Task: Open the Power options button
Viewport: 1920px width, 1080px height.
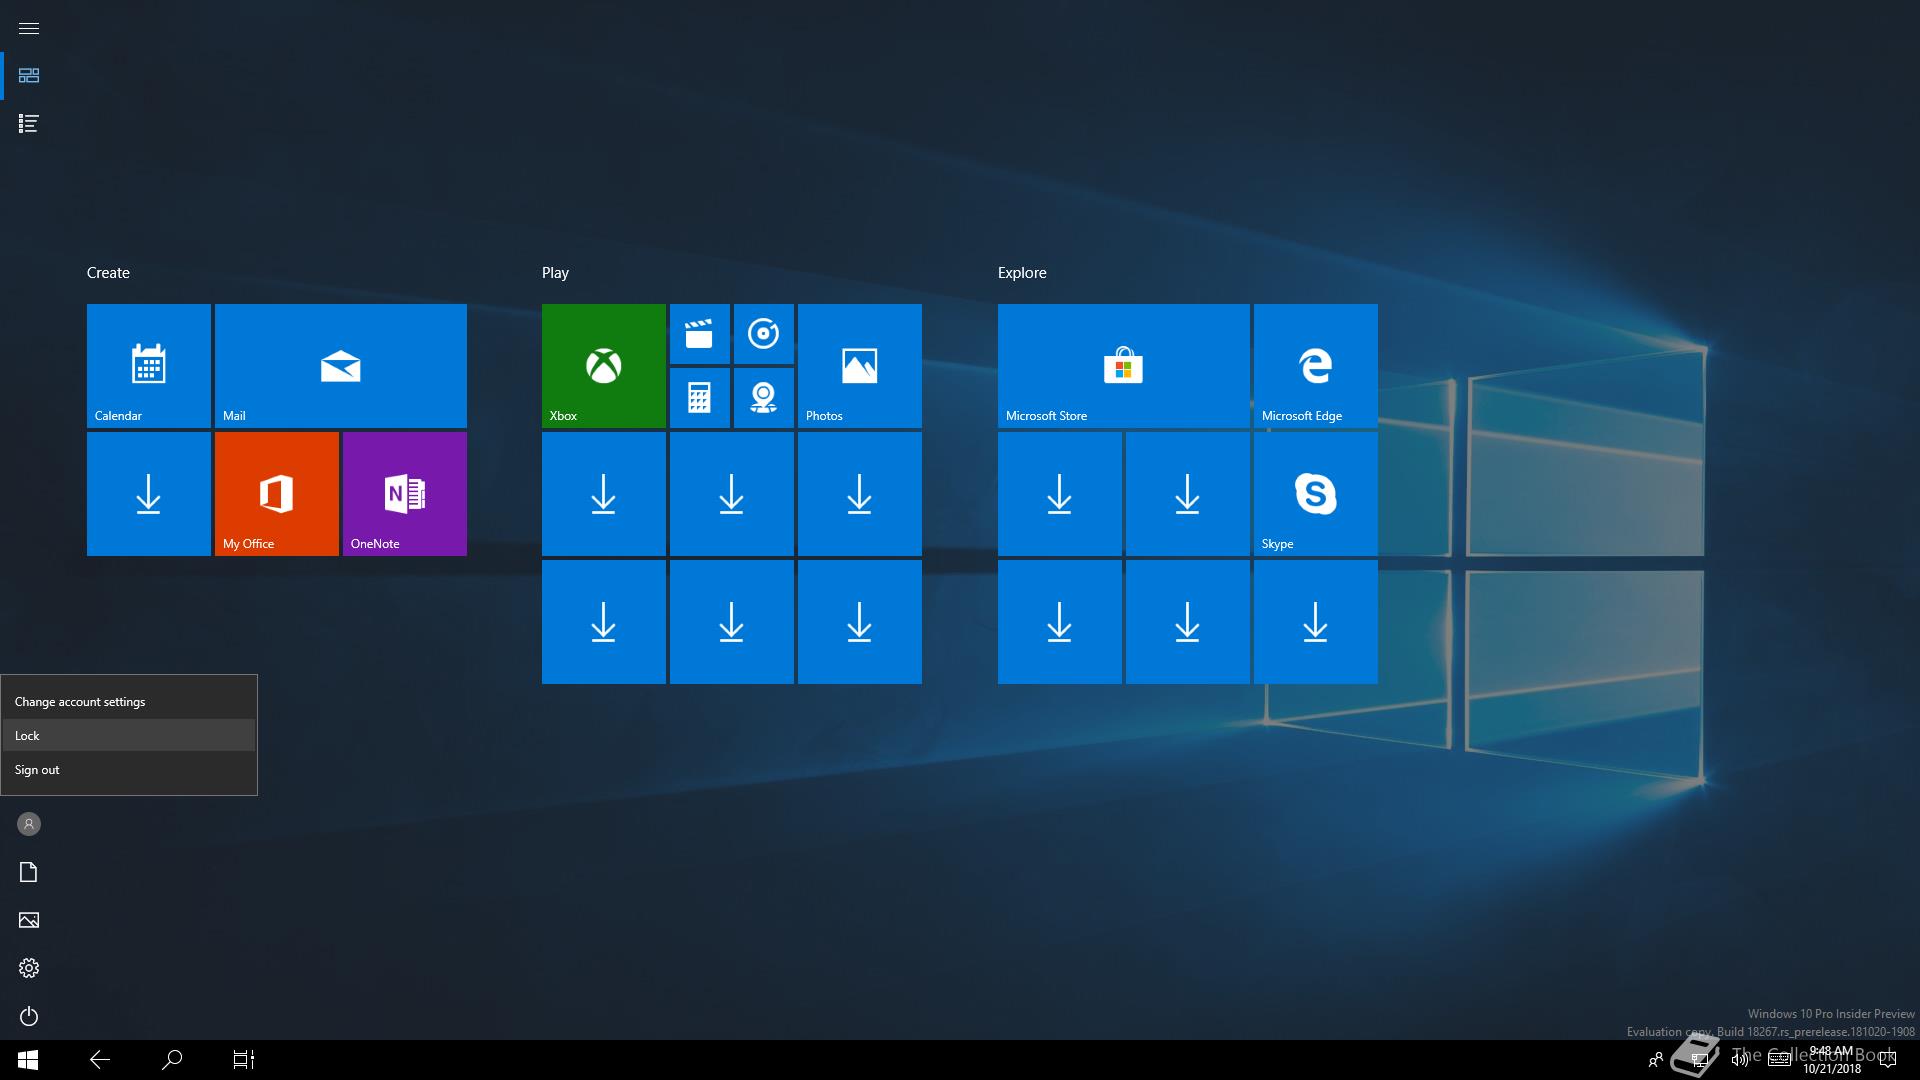Action: [29, 1016]
